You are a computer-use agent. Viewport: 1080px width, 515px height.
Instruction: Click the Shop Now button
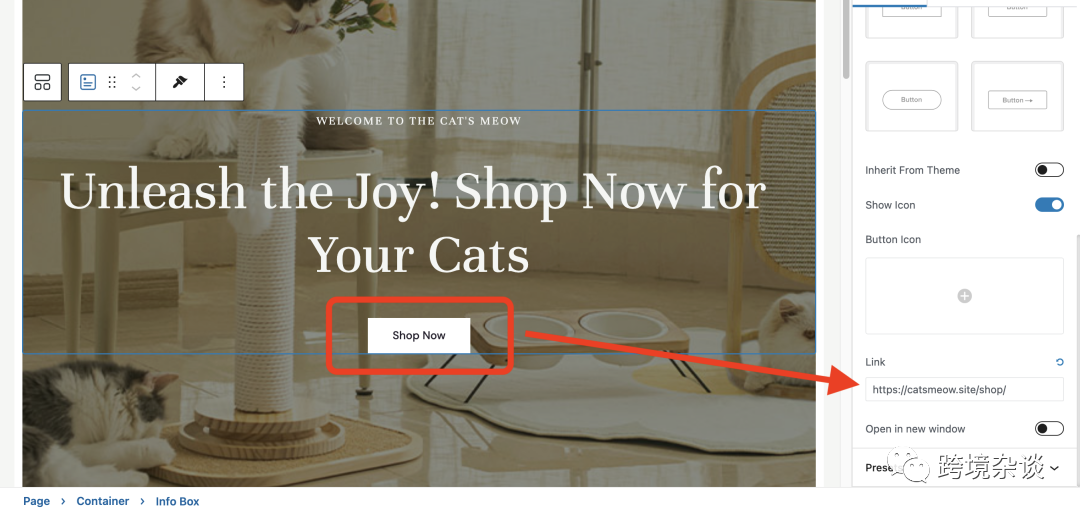(x=419, y=335)
